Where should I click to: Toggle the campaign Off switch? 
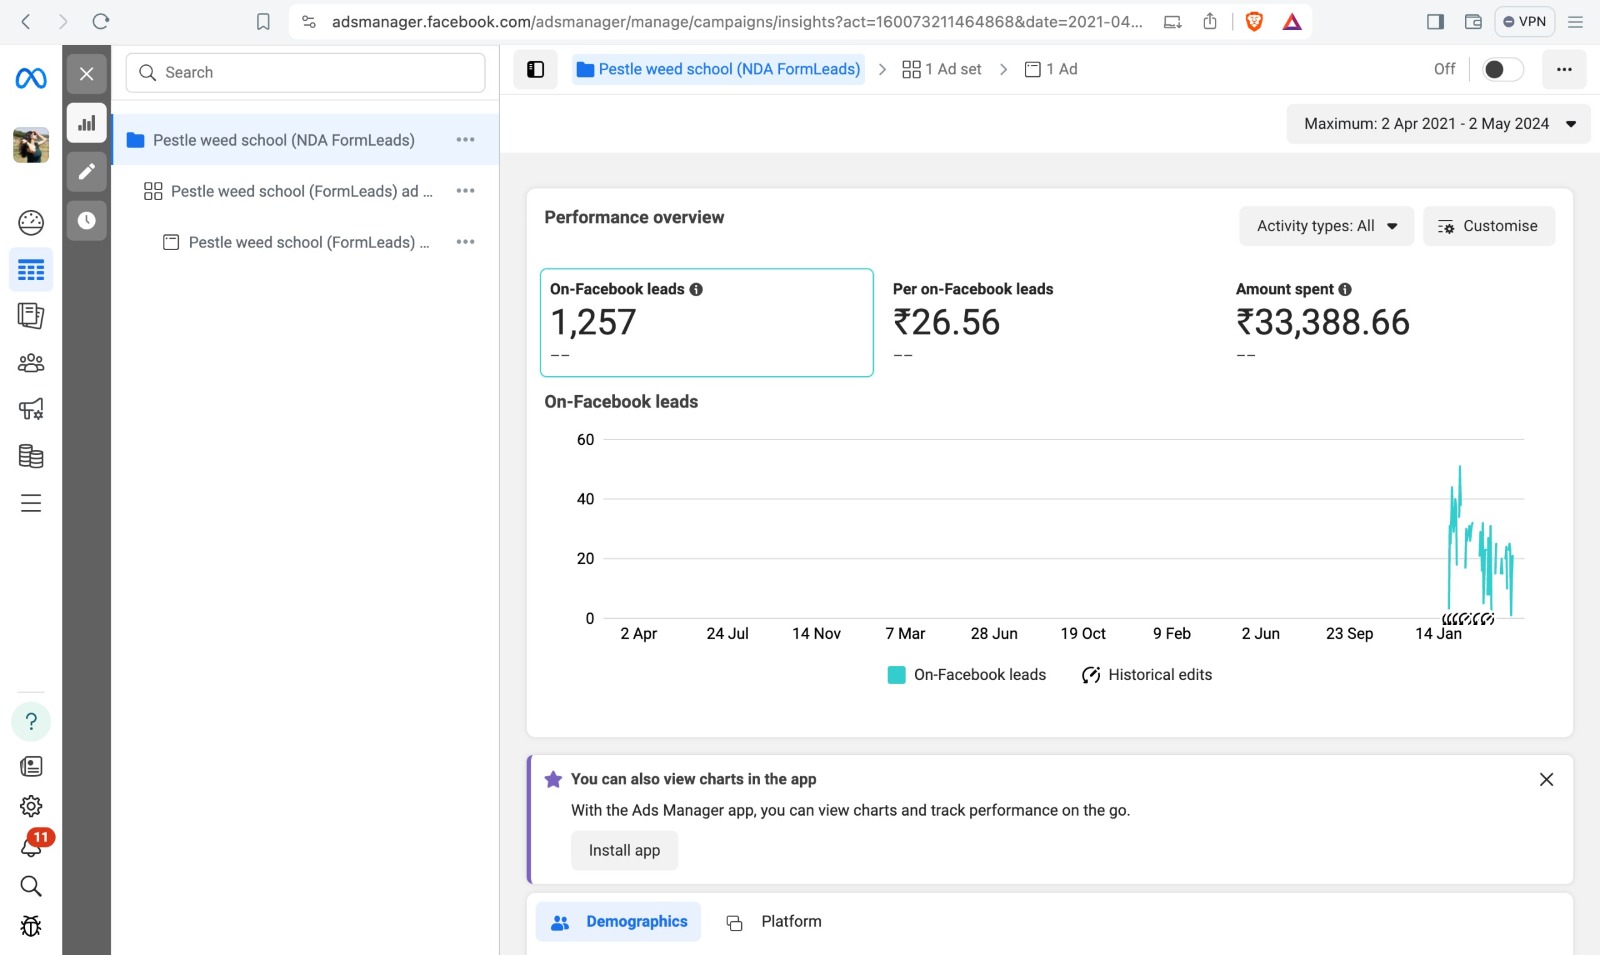(1501, 69)
